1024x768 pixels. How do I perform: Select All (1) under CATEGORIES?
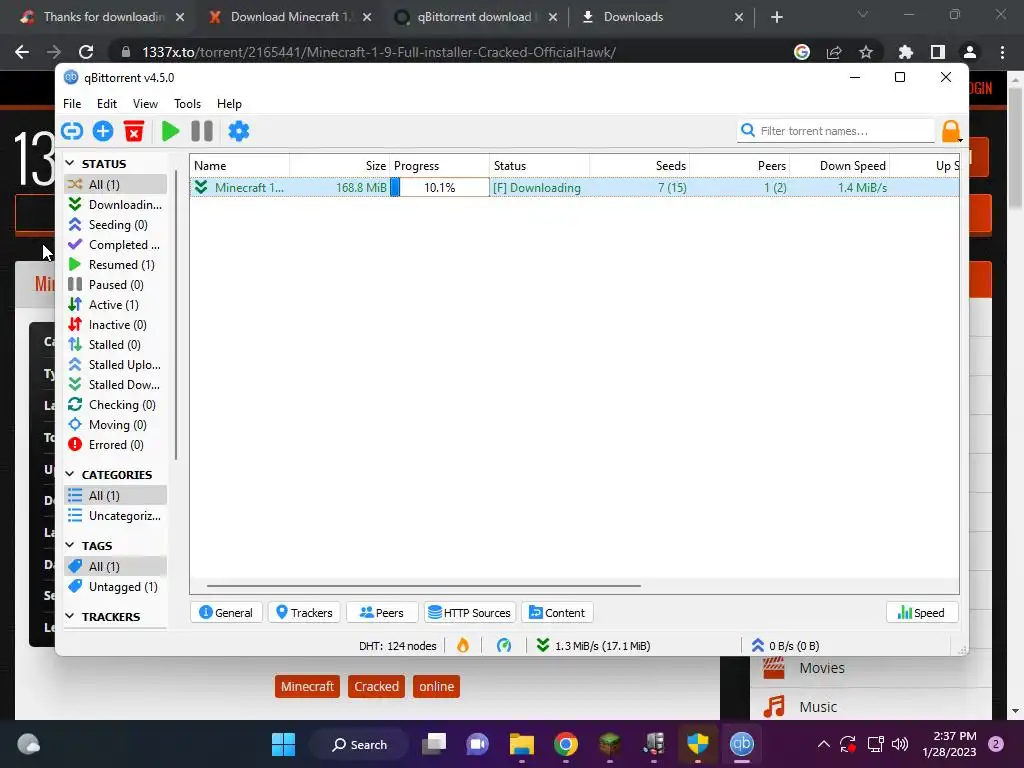[x=116, y=496]
